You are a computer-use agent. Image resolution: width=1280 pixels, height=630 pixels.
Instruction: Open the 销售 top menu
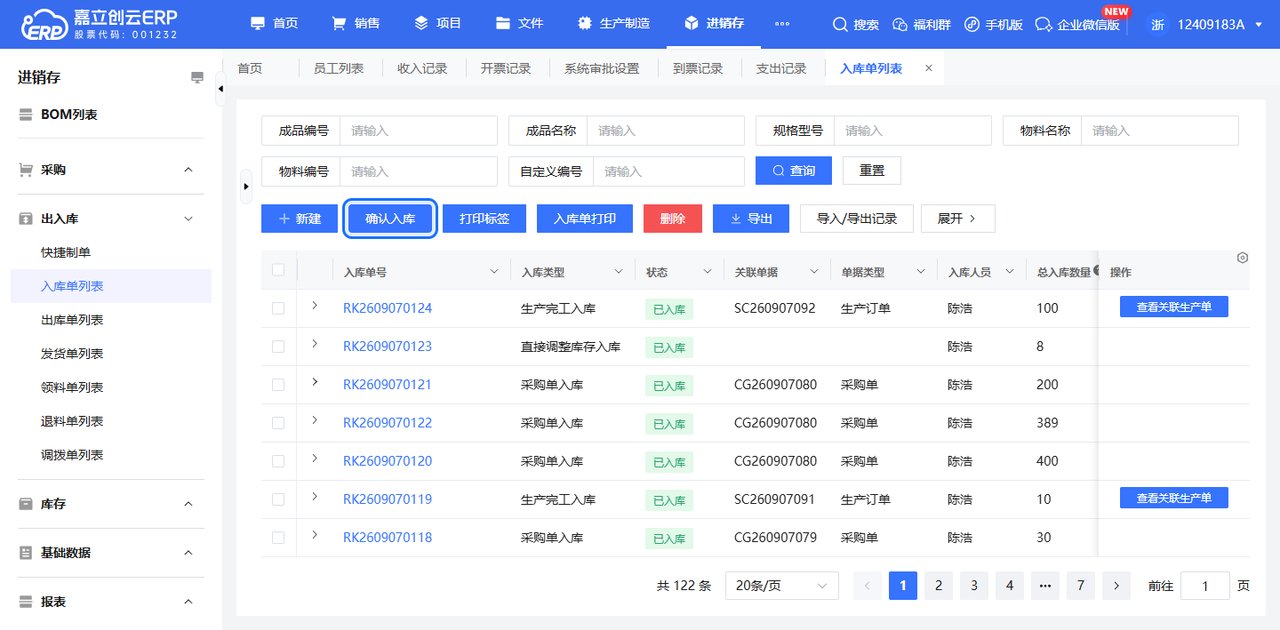point(356,23)
